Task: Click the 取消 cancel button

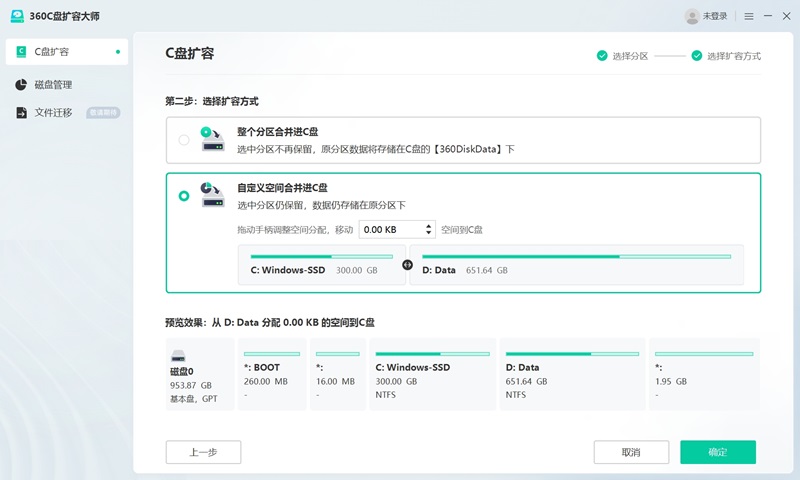Action: 630,452
